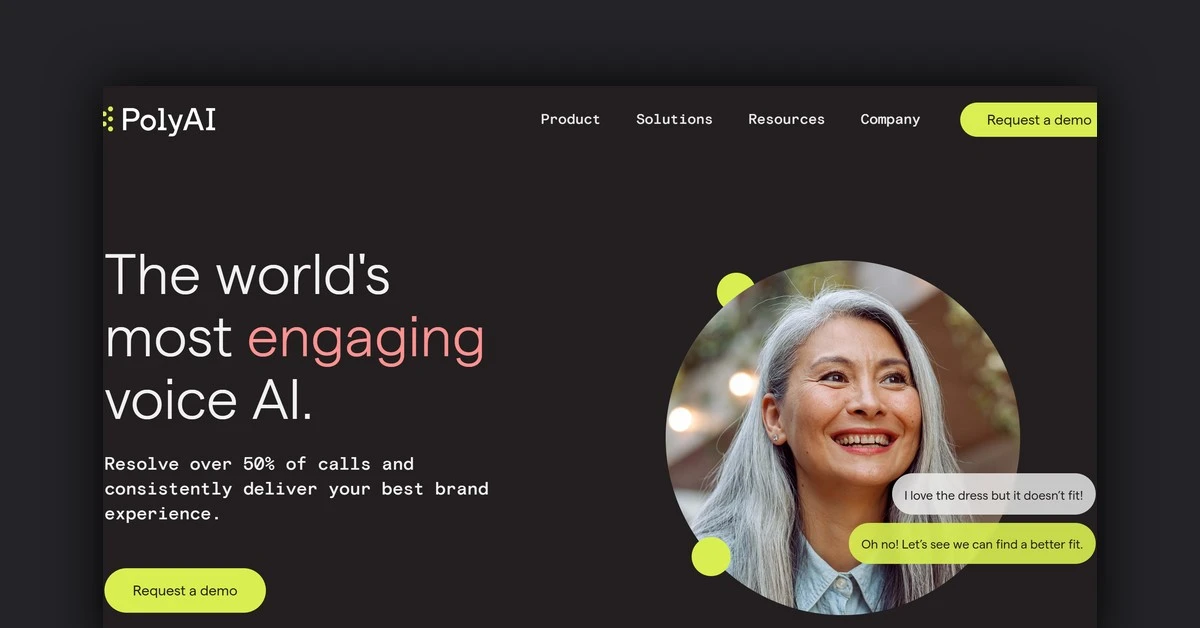Click the small green circle above the portrait

click(735, 288)
